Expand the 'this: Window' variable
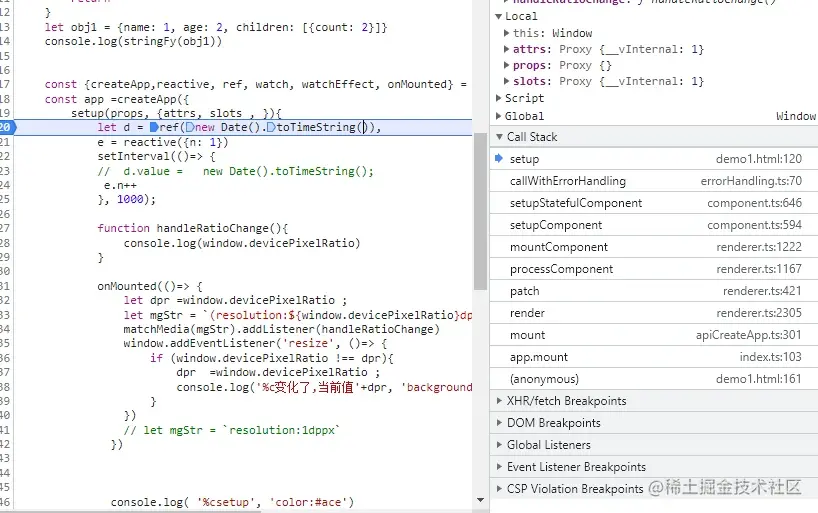This screenshot has width=818, height=513. tap(506, 33)
